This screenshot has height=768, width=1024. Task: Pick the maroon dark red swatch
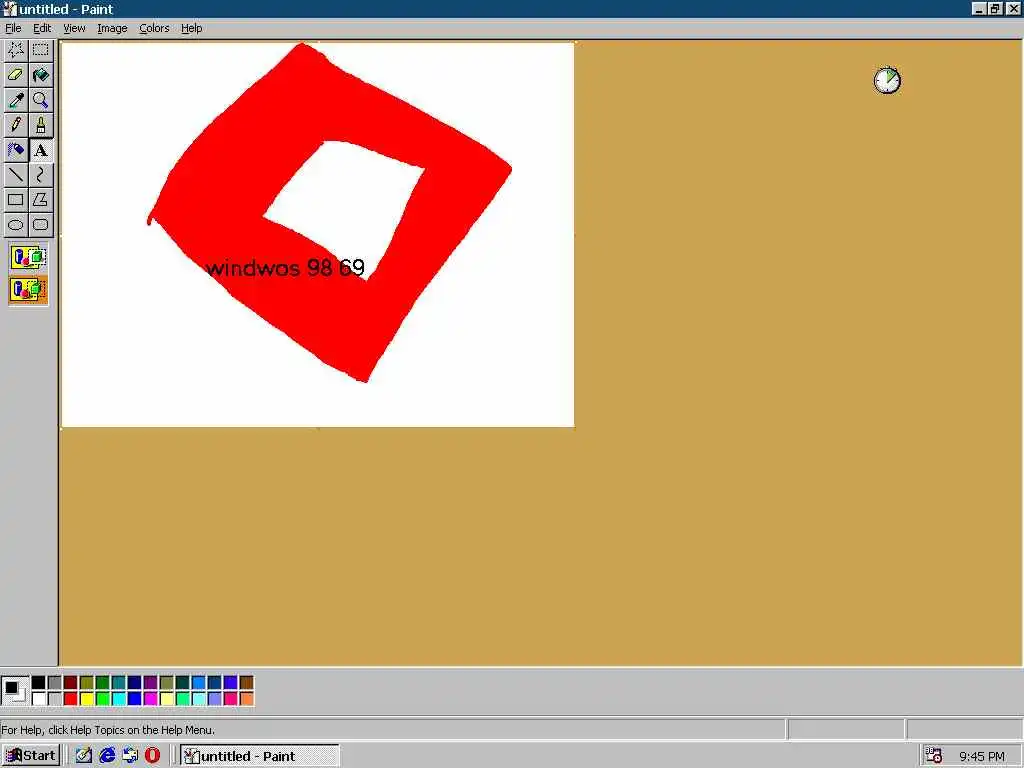[71, 683]
